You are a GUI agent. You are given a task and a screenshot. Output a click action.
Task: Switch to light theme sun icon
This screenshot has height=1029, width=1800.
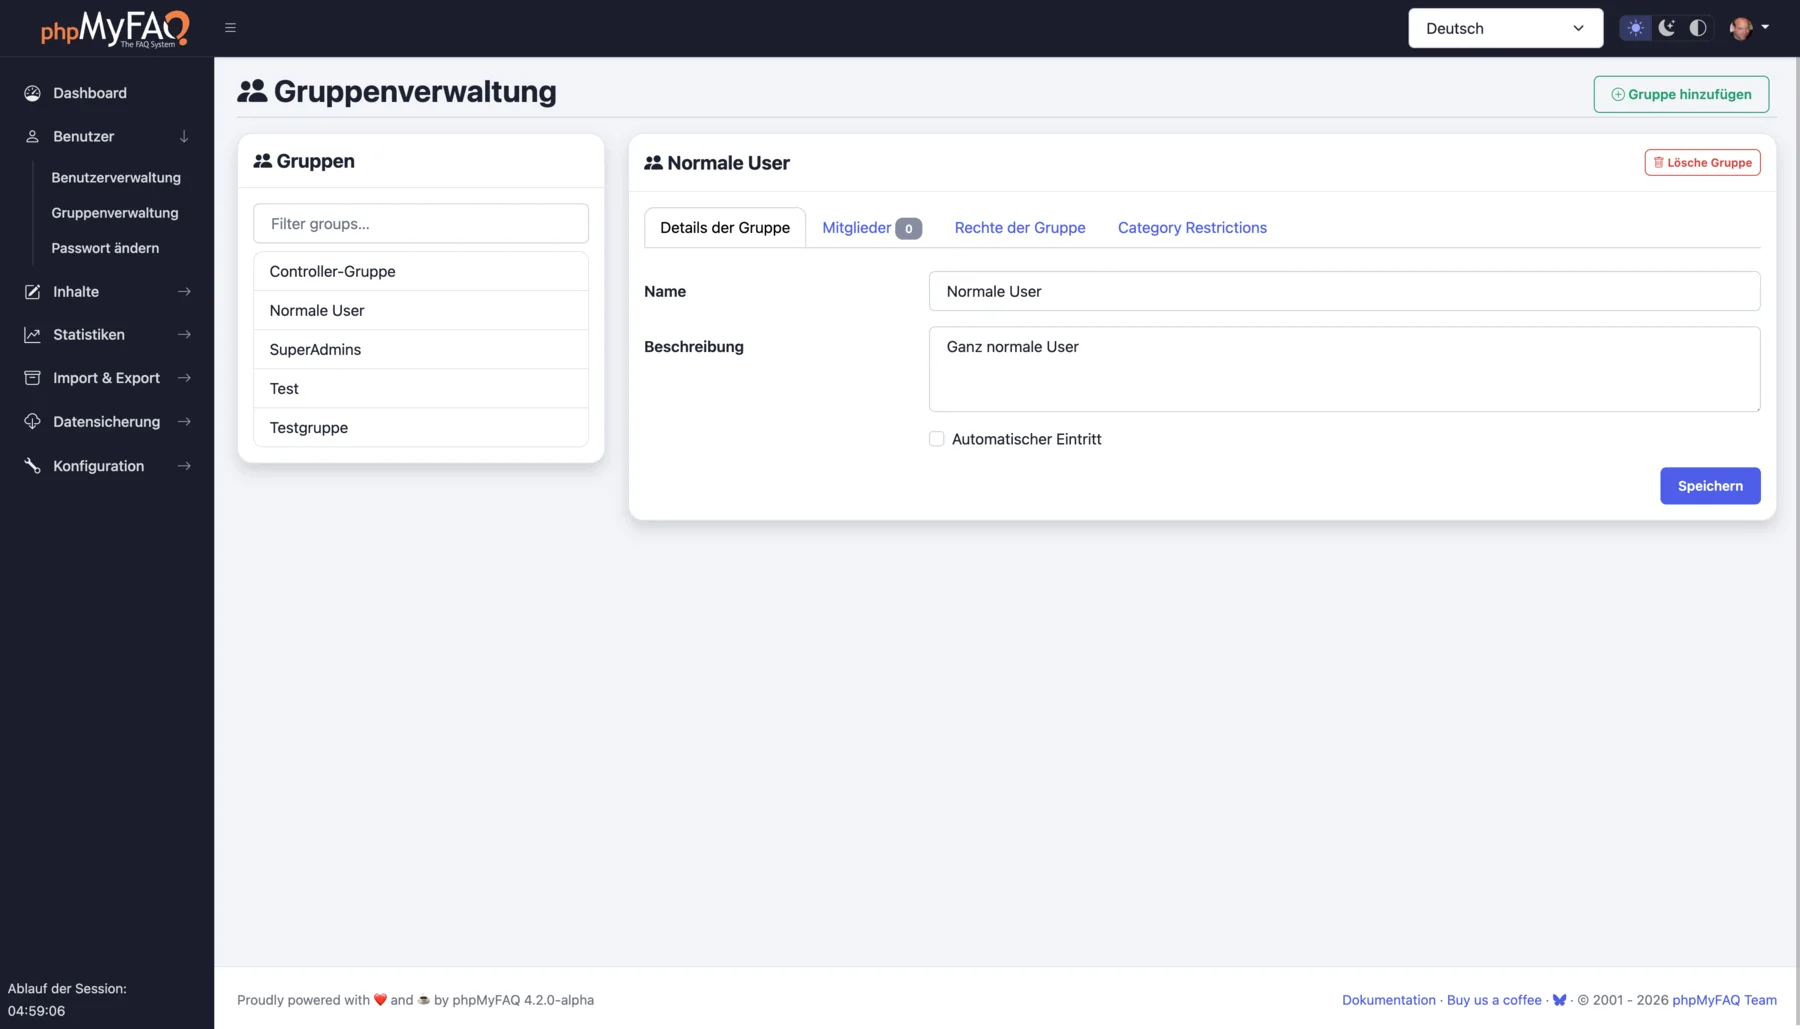[1636, 28]
